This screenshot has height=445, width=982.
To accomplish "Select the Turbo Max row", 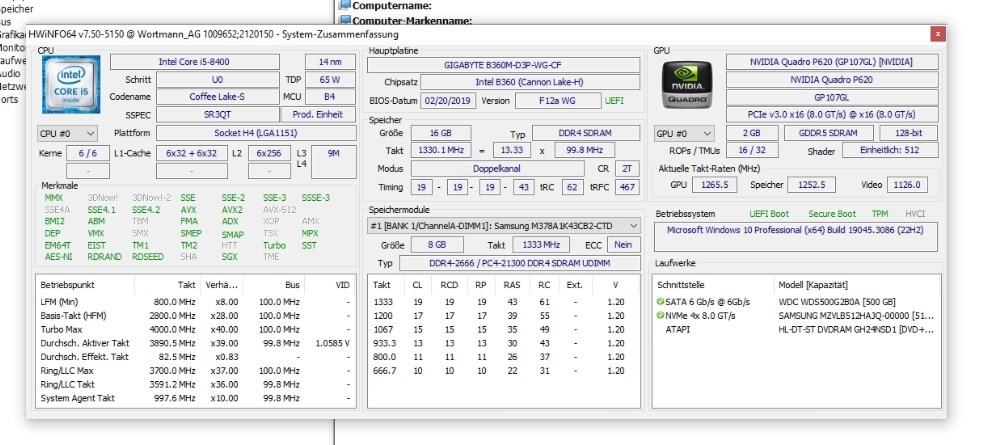I will tap(195, 329).
